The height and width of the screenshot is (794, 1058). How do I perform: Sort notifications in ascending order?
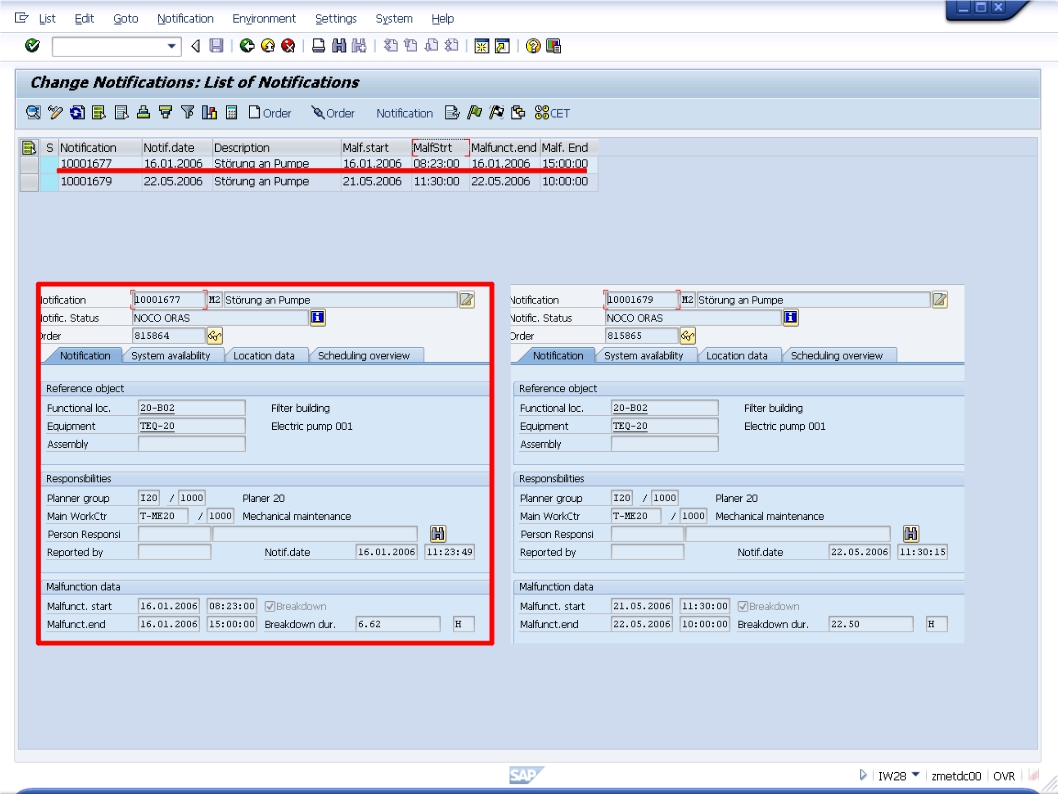(143, 112)
